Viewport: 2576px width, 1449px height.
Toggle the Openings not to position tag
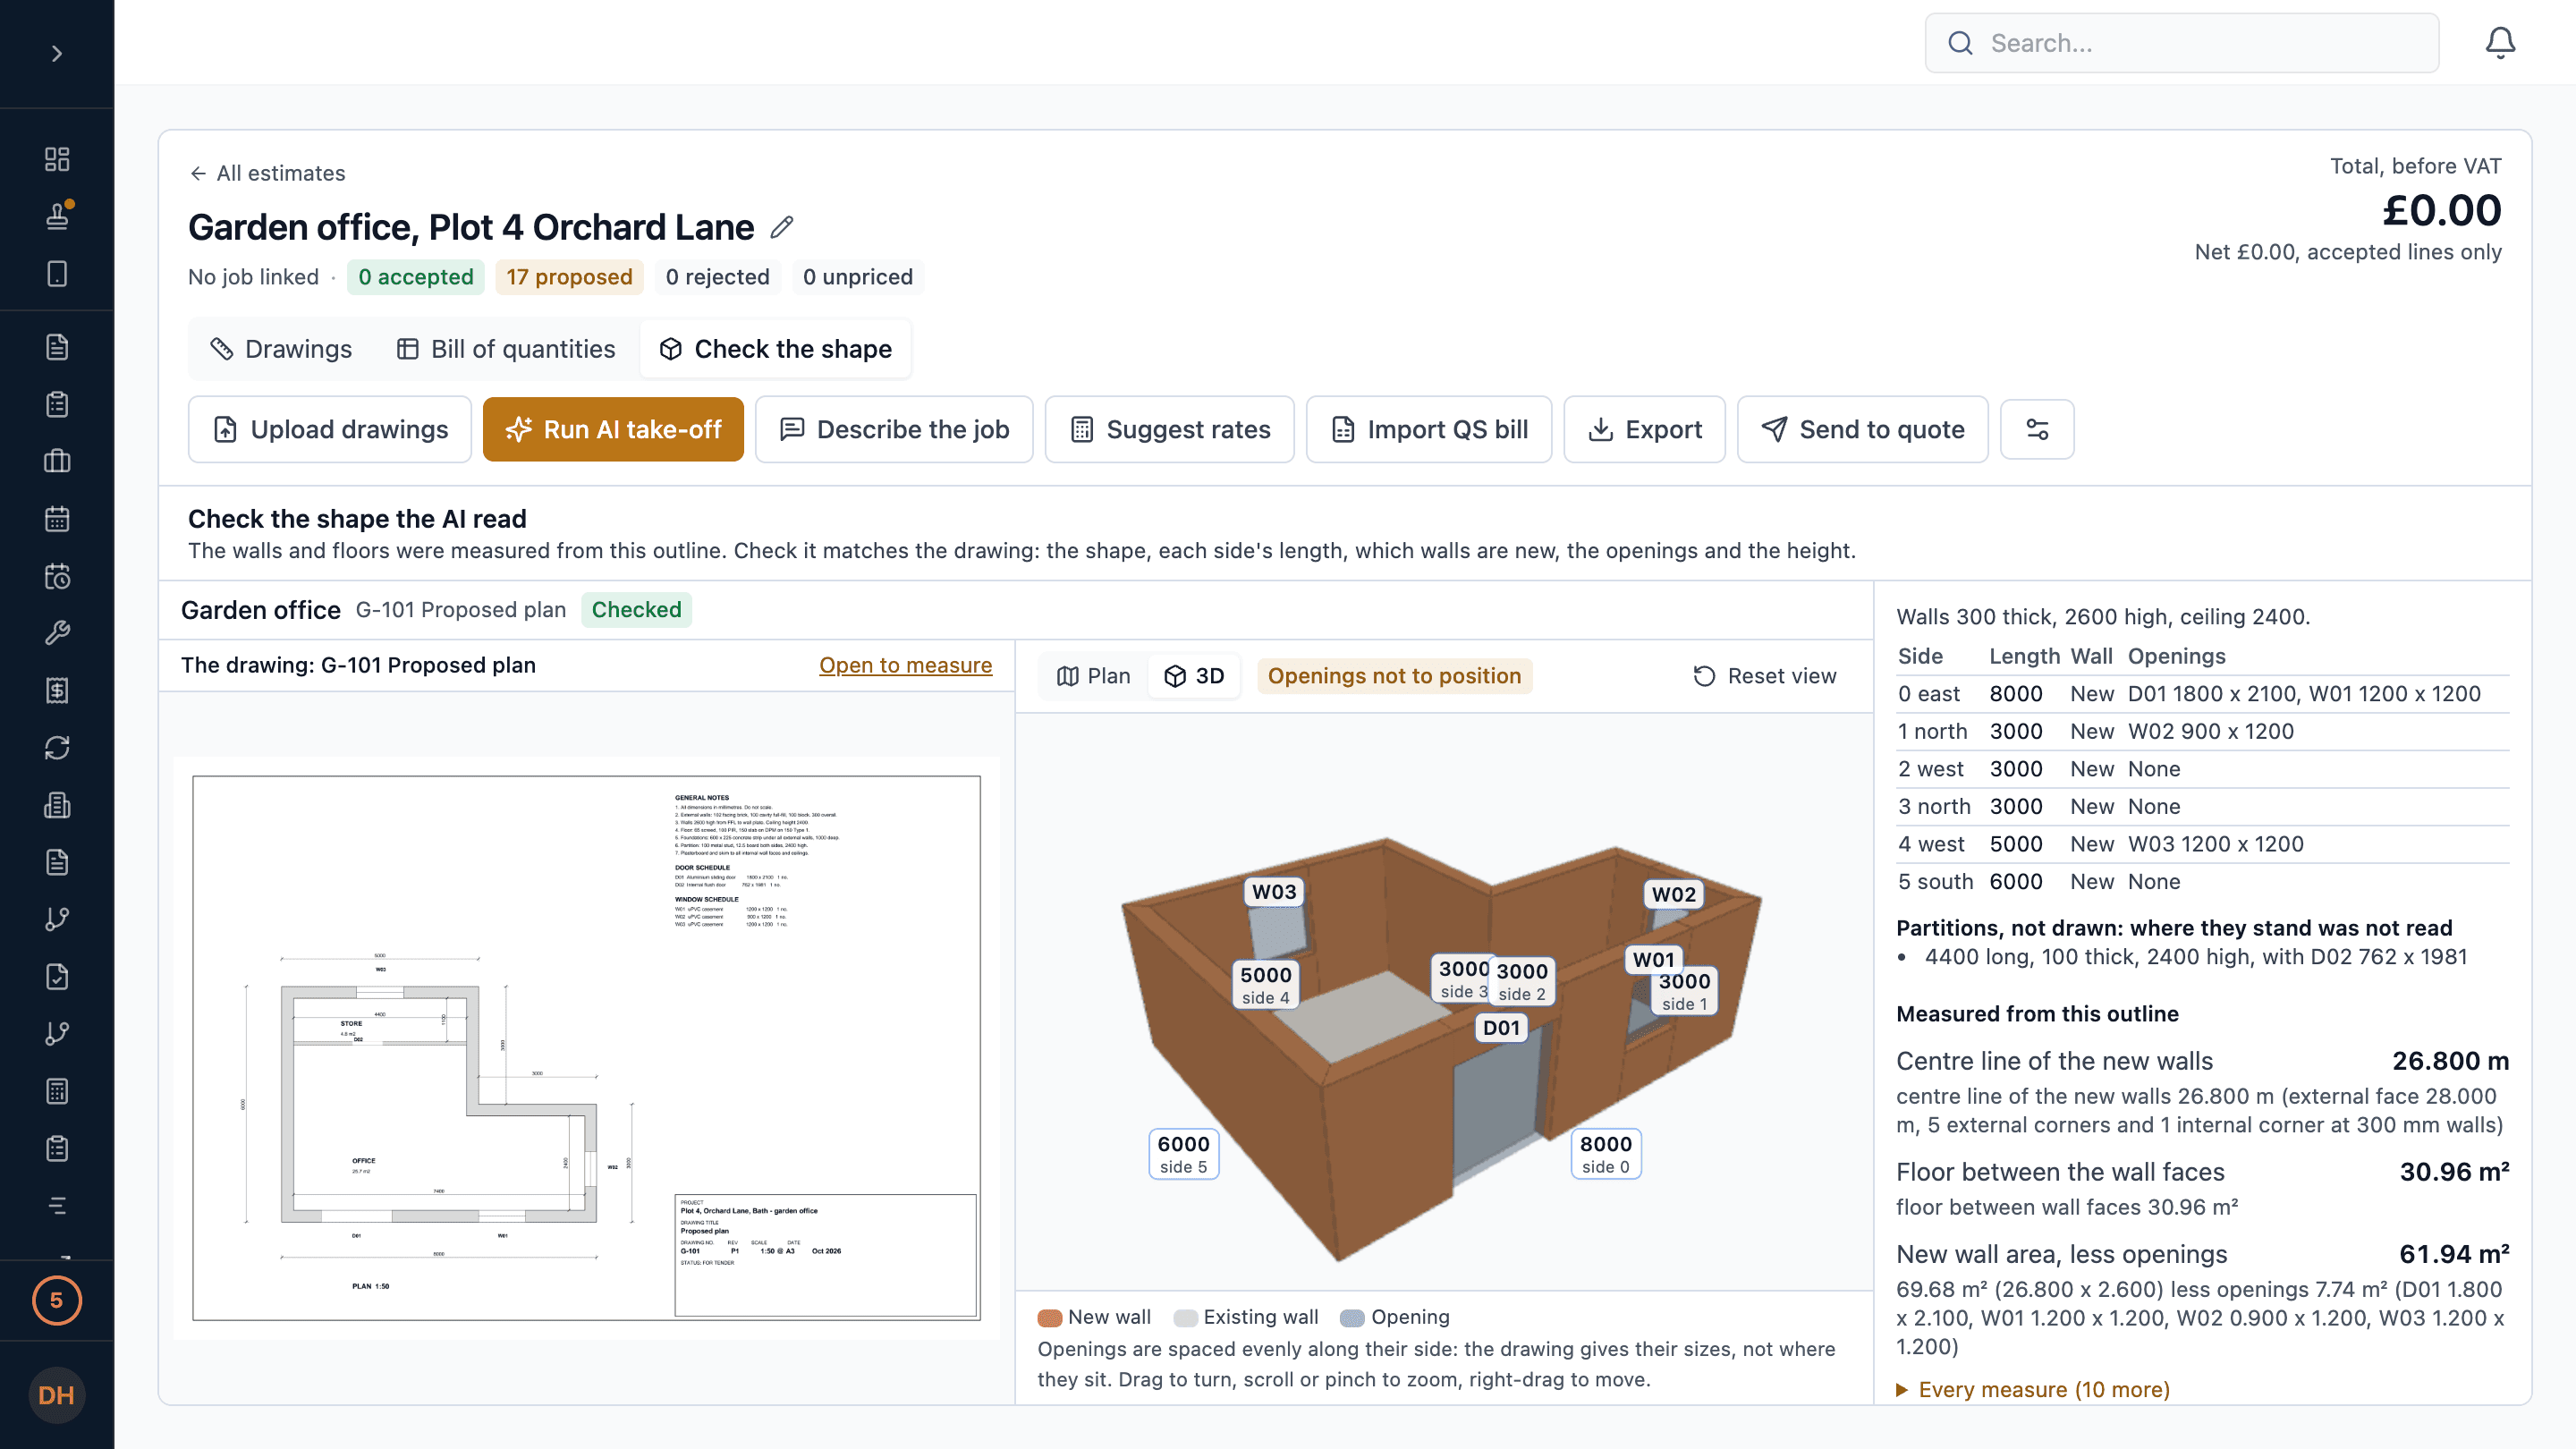1394,676
